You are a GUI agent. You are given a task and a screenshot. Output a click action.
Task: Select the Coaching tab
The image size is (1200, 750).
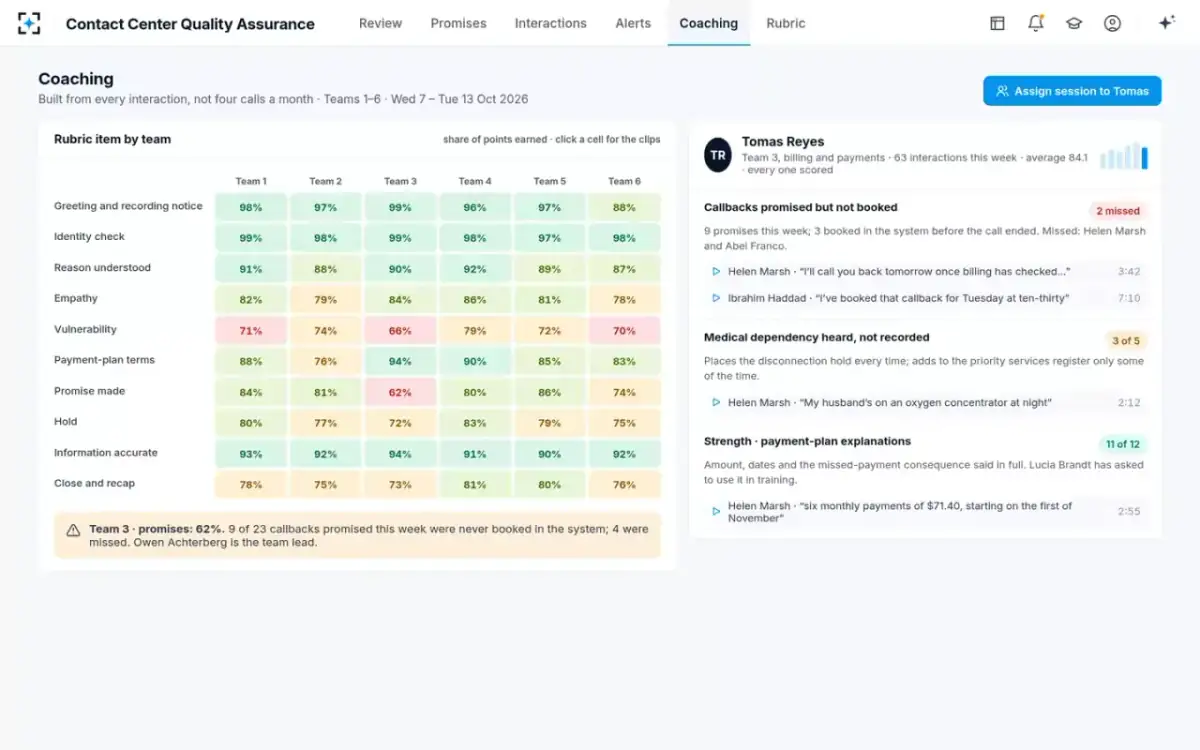(708, 23)
